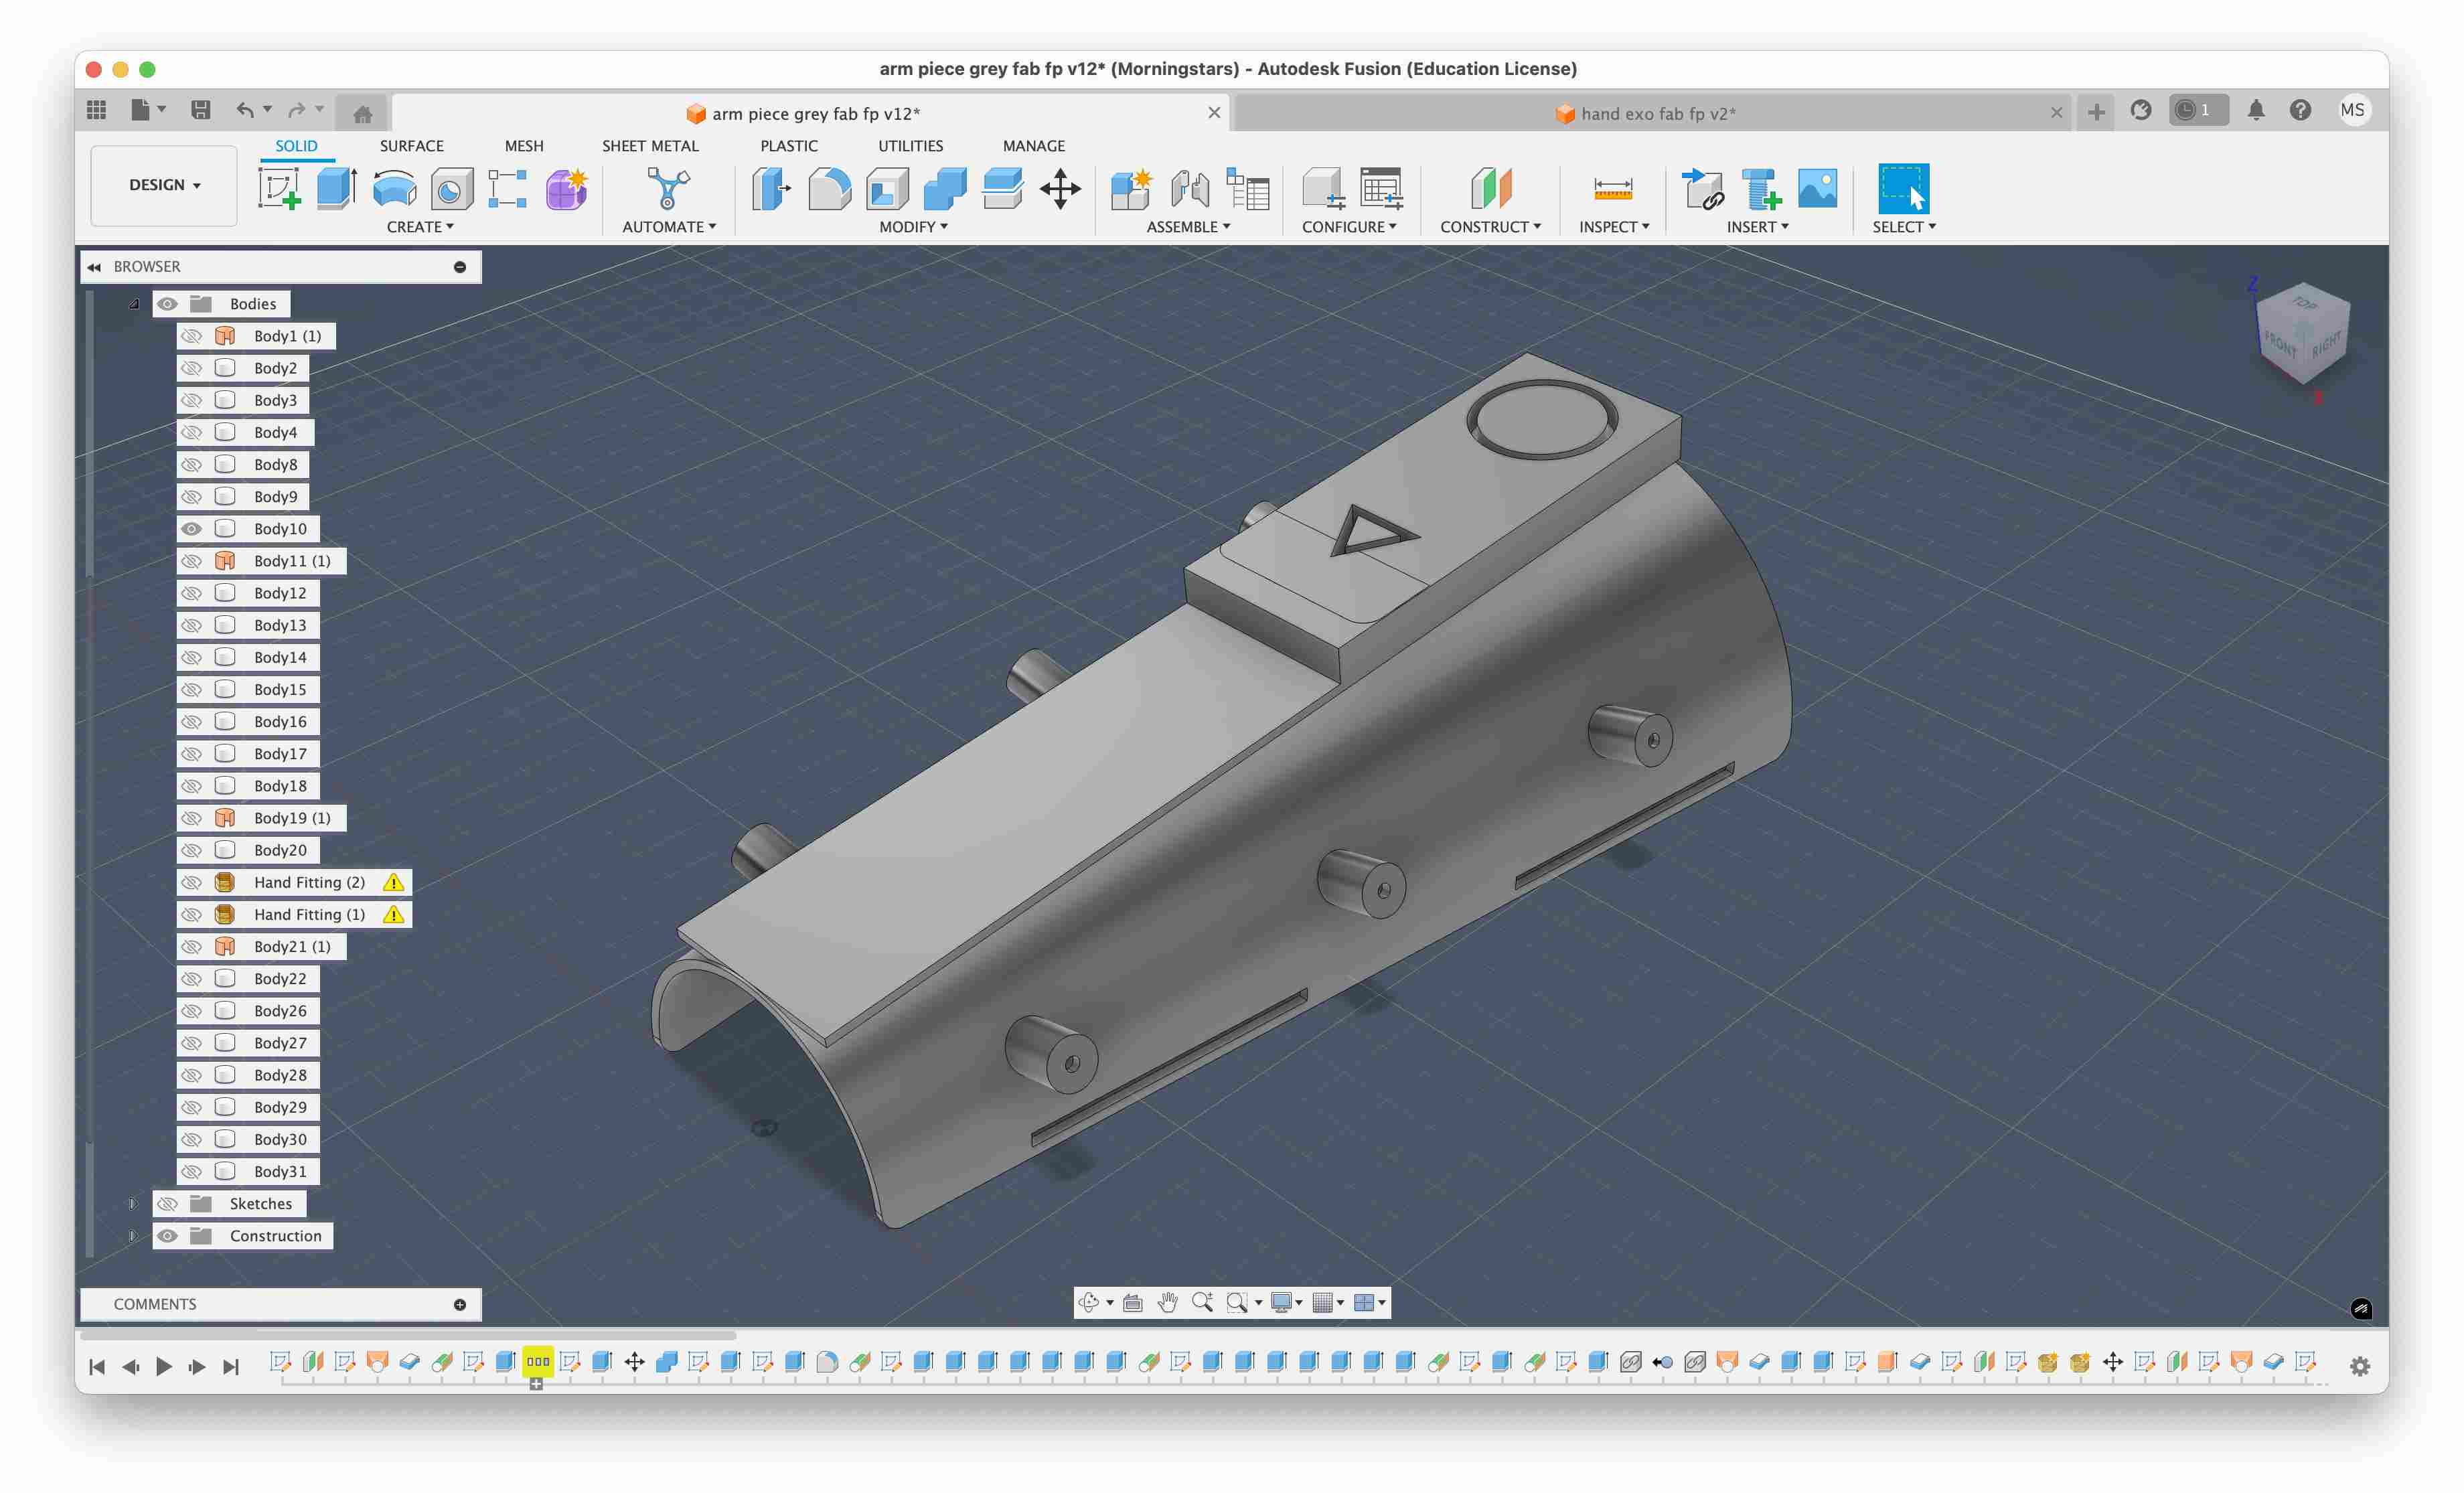Toggle Sketches folder visibility

tap(168, 1204)
